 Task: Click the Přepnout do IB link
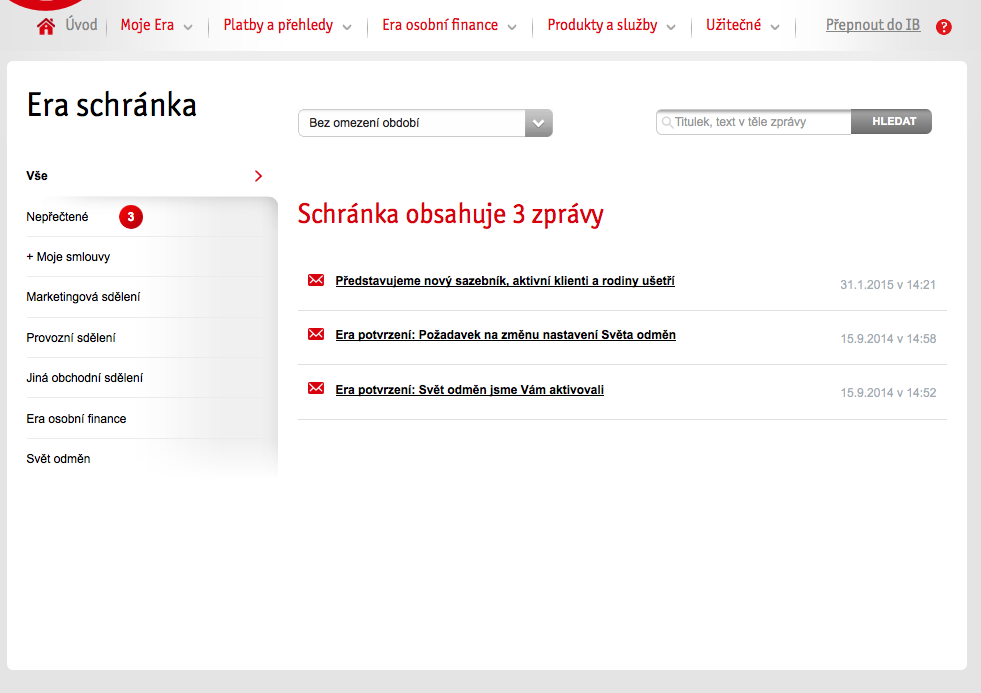click(x=873, y=25)
